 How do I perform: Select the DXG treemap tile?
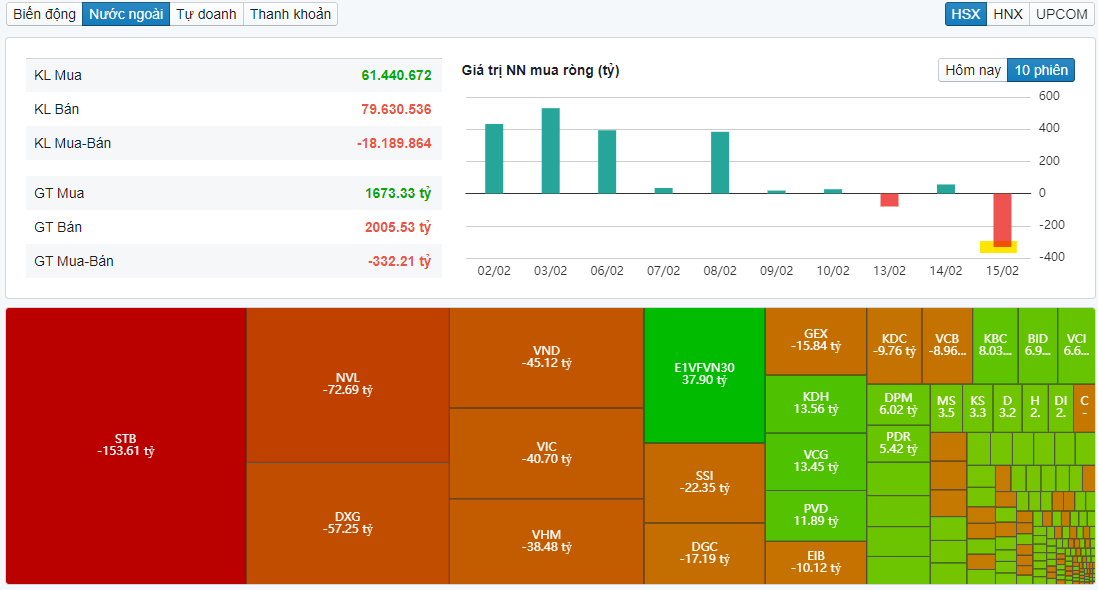click(347, 524)
